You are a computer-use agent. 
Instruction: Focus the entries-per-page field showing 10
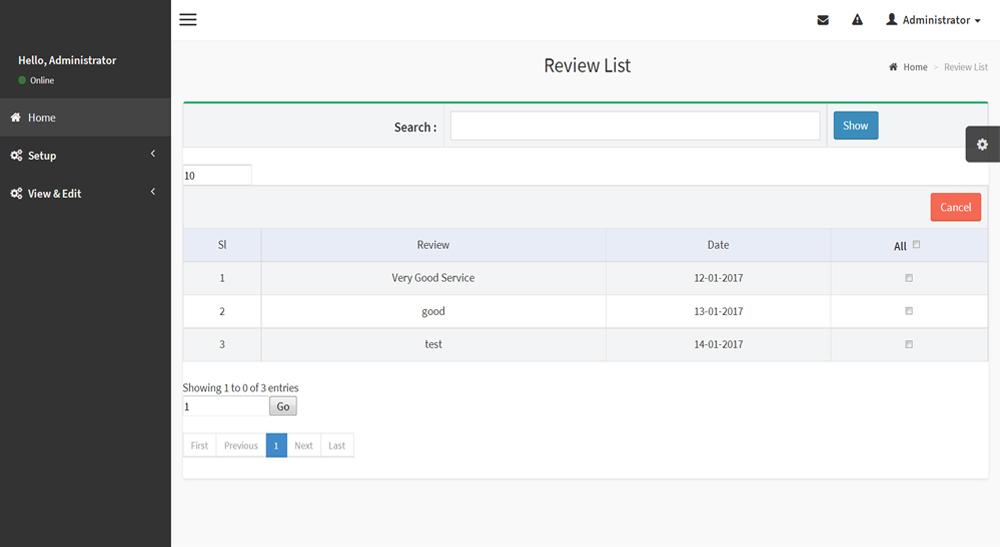point(217,175)
